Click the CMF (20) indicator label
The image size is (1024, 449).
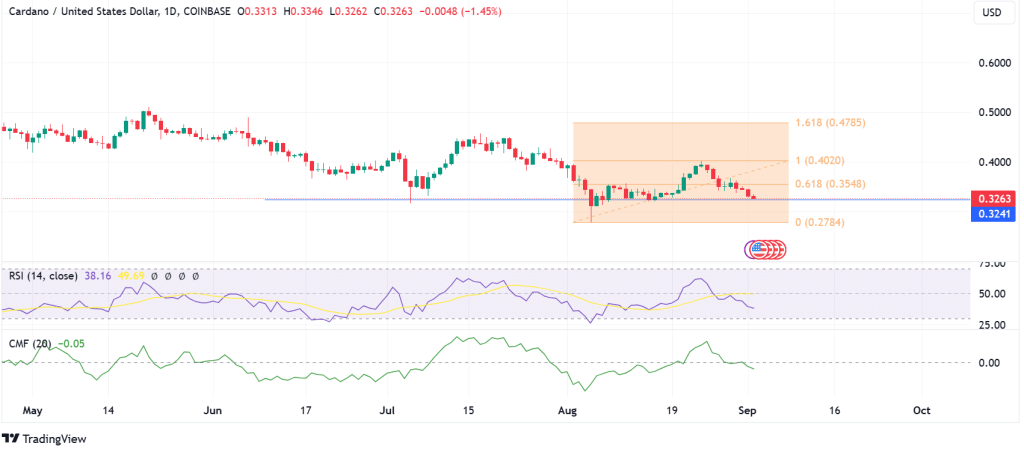point(29,343)
